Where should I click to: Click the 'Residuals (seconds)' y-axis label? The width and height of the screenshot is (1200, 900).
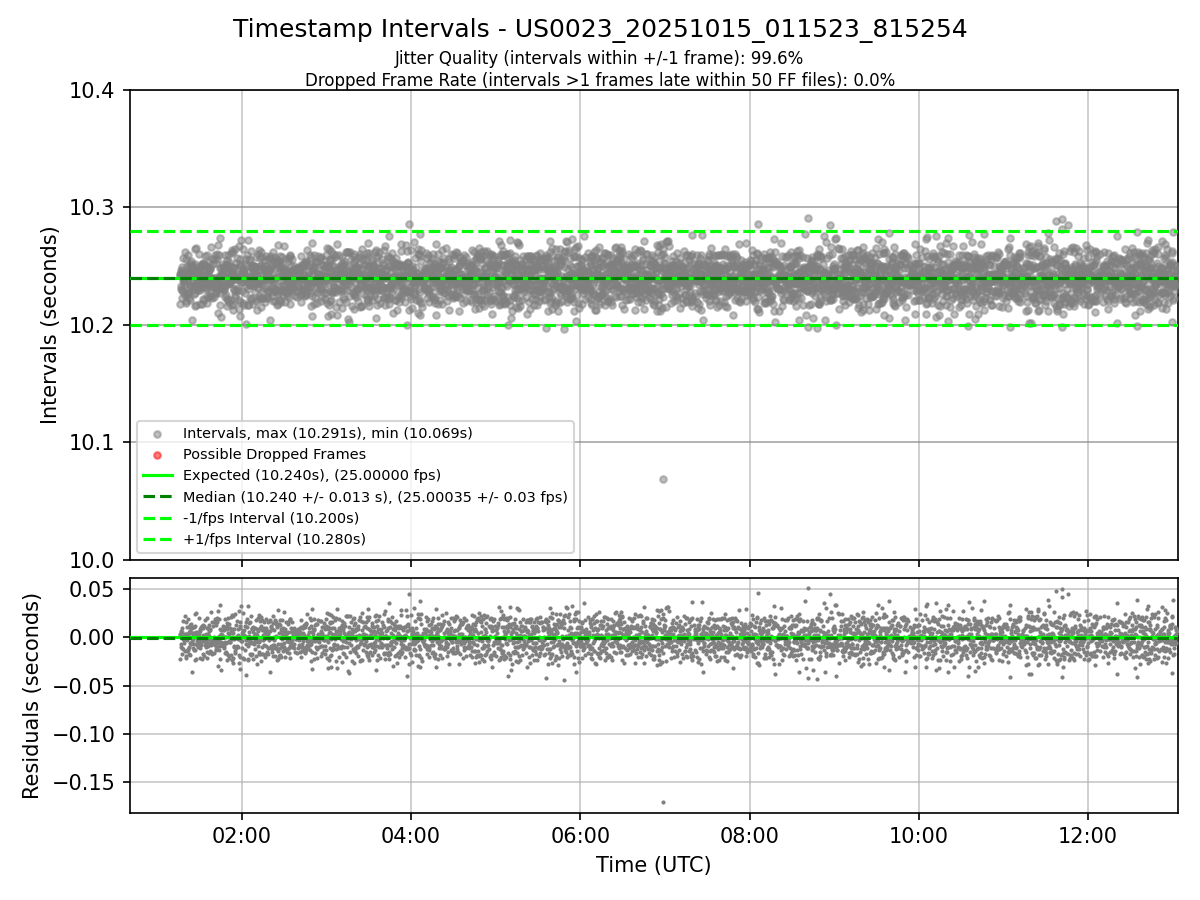coord(31,696)
